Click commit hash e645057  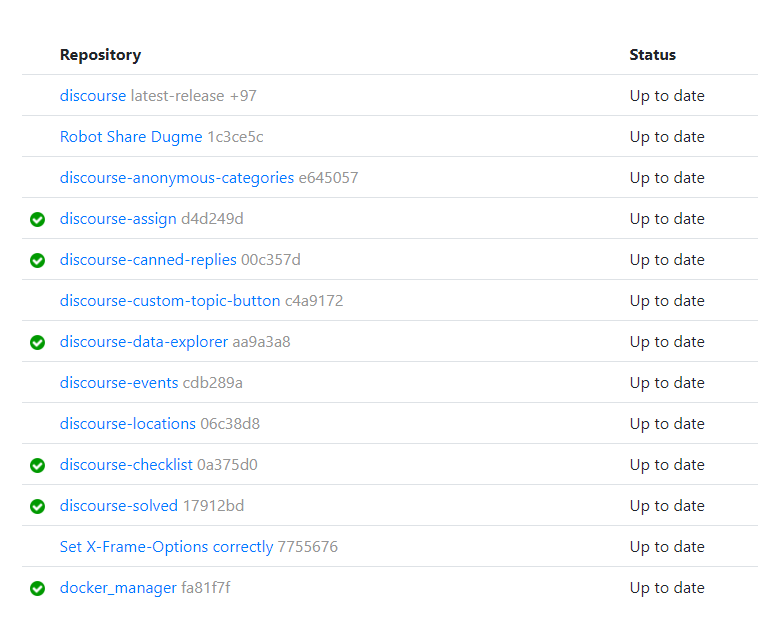[x=328, y=178]
